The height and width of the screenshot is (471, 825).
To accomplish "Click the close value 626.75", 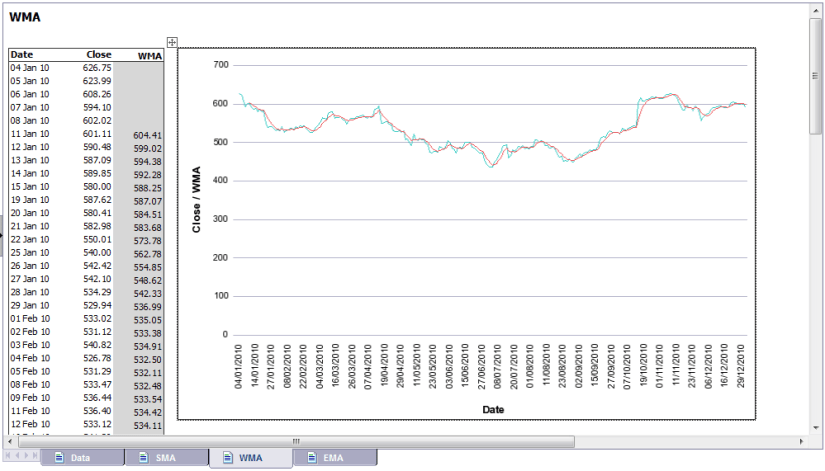I will 97,68.
